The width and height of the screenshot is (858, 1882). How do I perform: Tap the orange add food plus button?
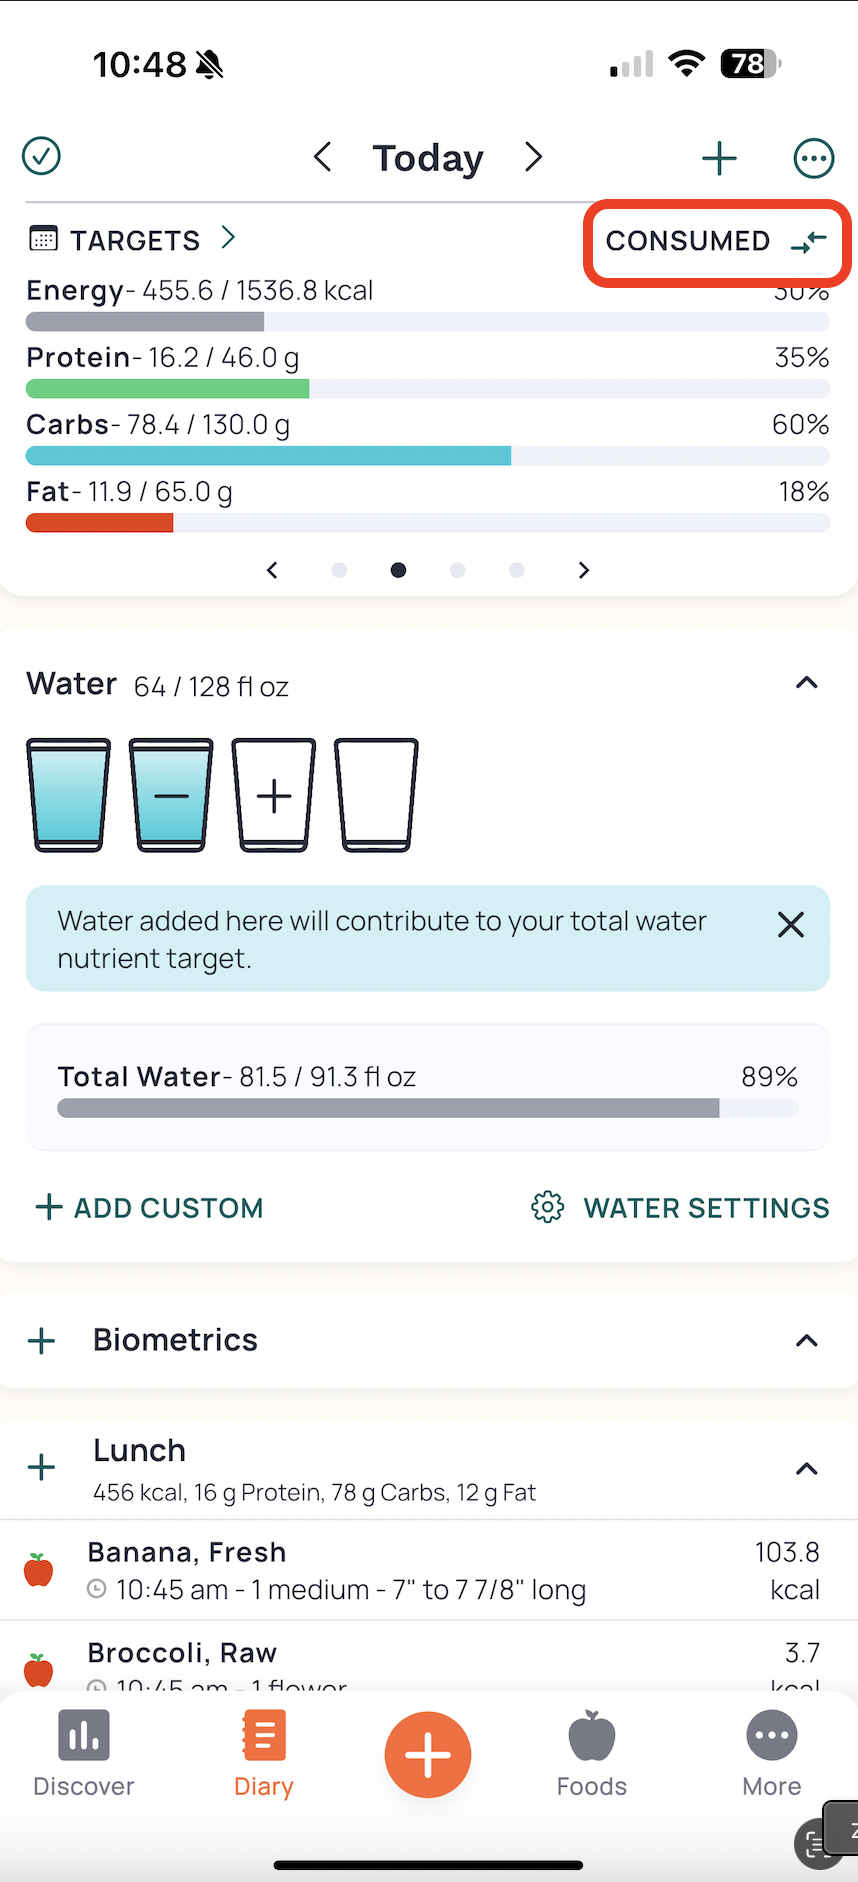428,1755
